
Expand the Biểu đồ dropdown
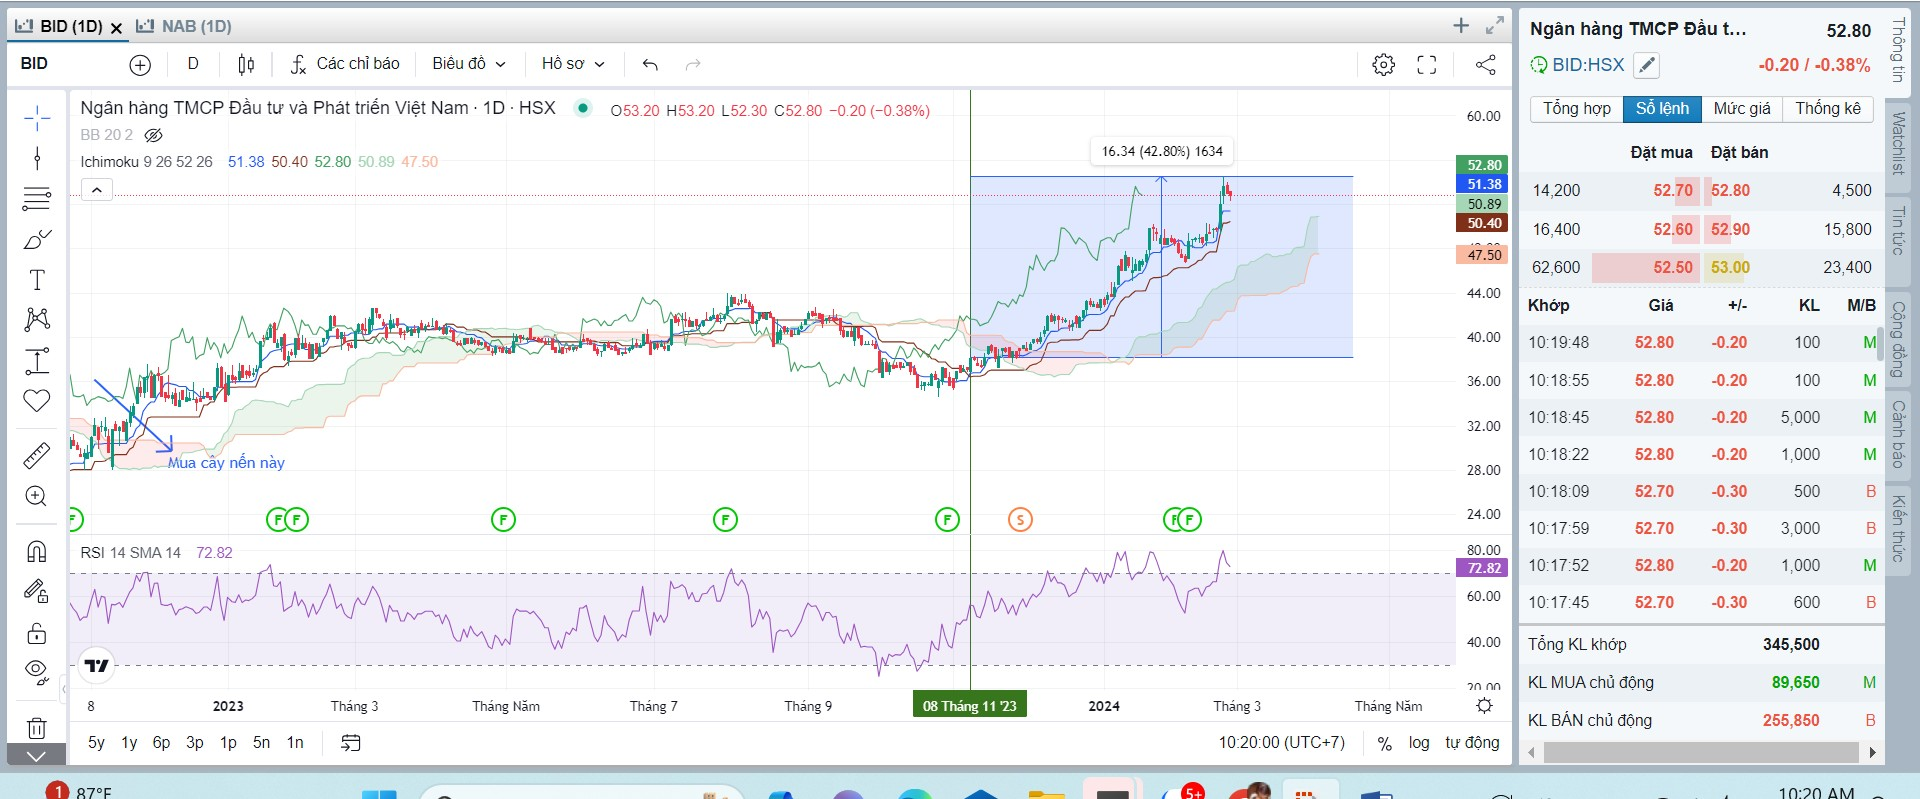[469, 64]
